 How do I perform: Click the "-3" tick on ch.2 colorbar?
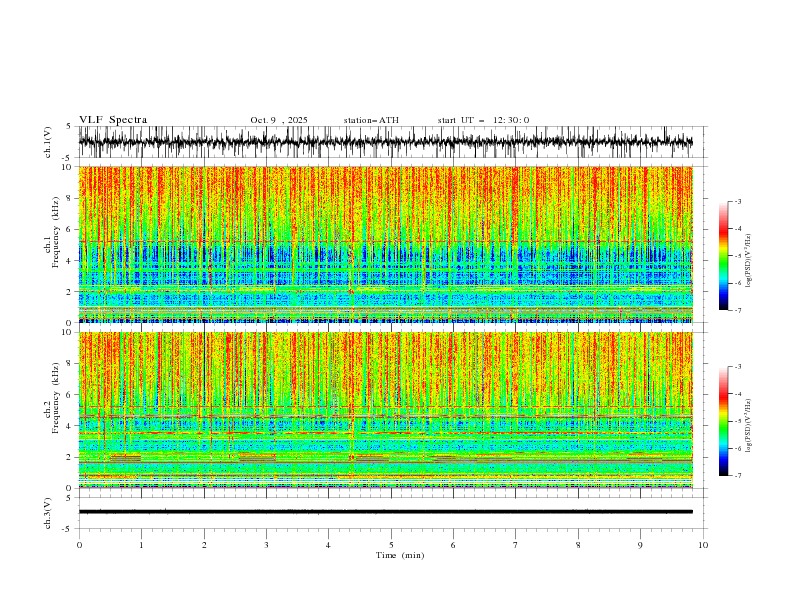click(x=737, y=367)
